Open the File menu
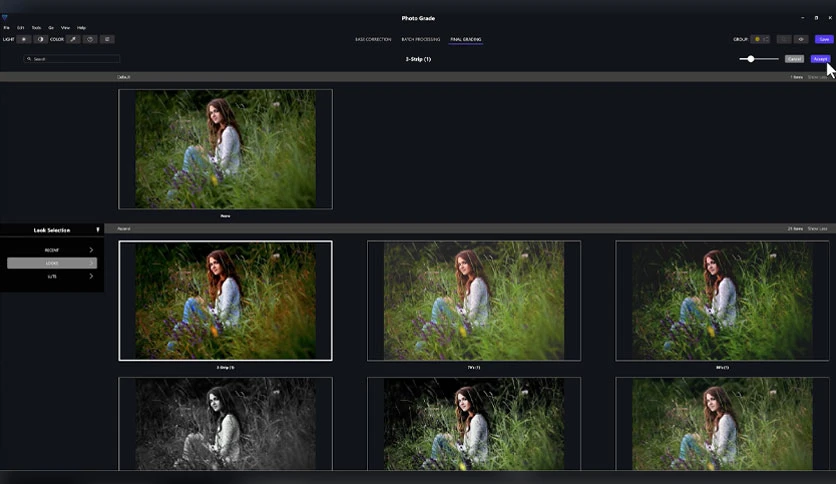This screenshot has height=484, width=836. (6, 28)
